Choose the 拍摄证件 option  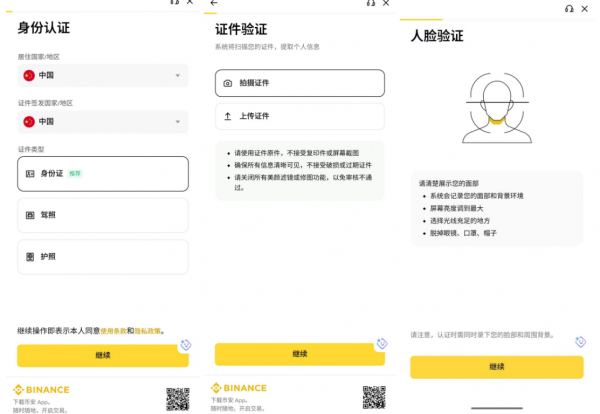[x=300, y=83]
